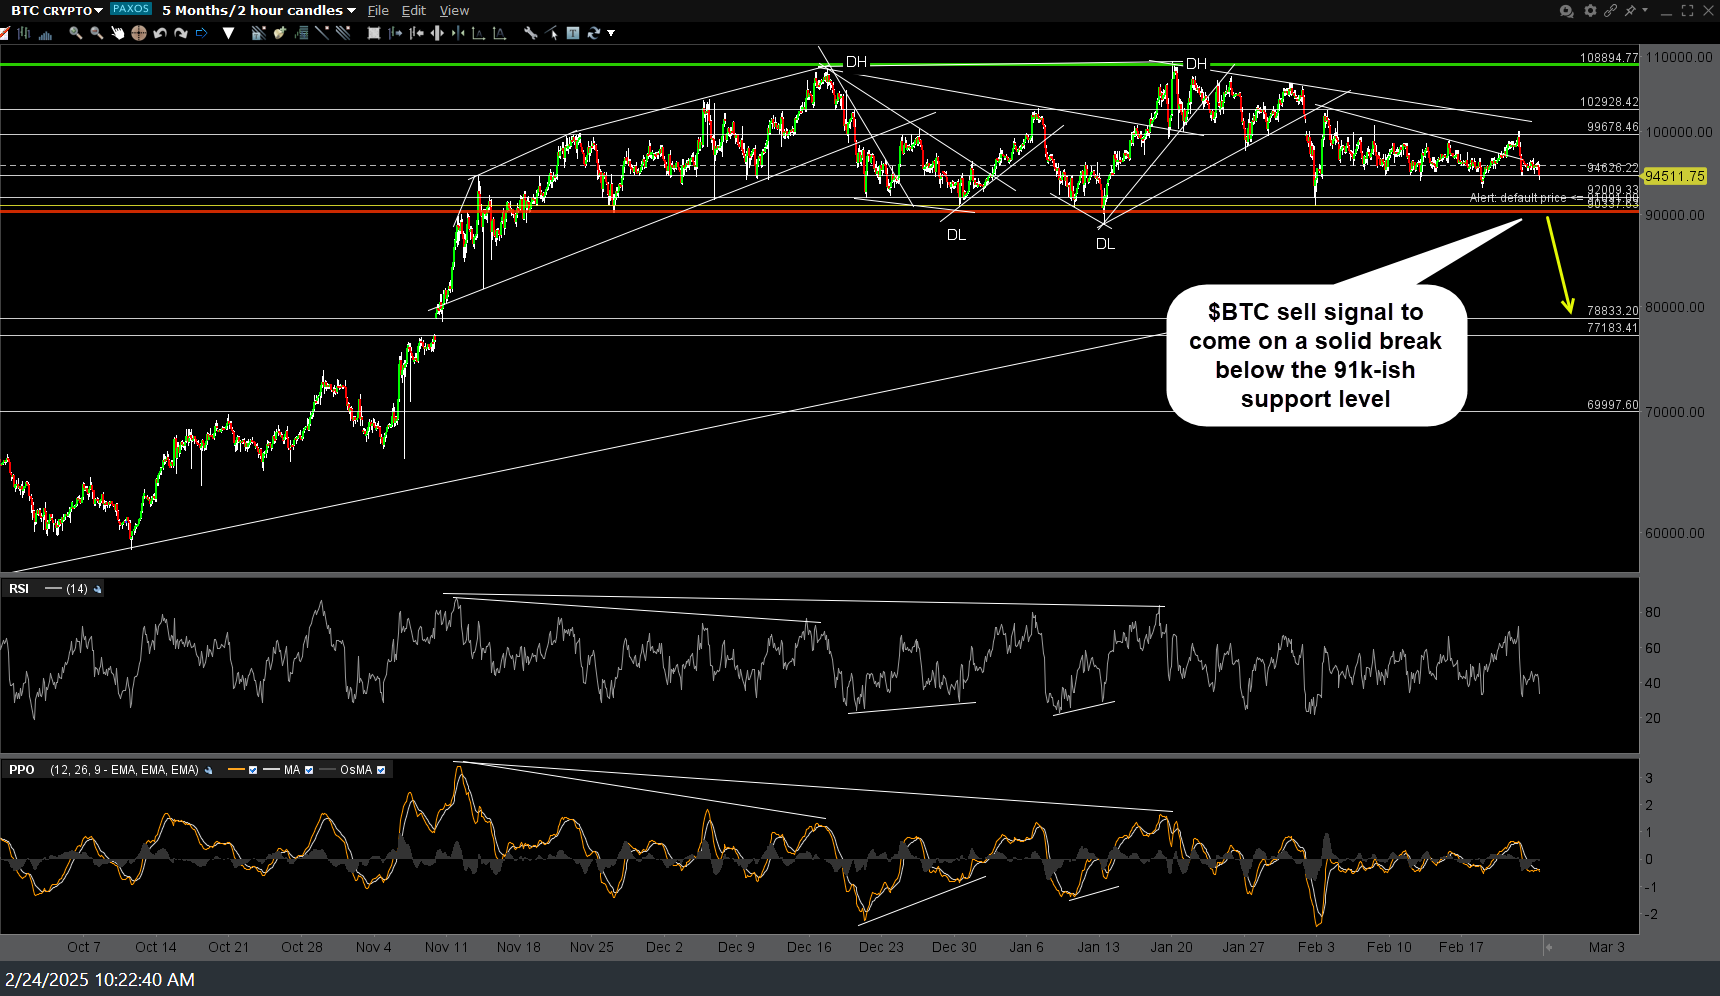This screenshot has width=1720, height=996.
Task: Select the hand pan tool
Action: click(117, 33)
